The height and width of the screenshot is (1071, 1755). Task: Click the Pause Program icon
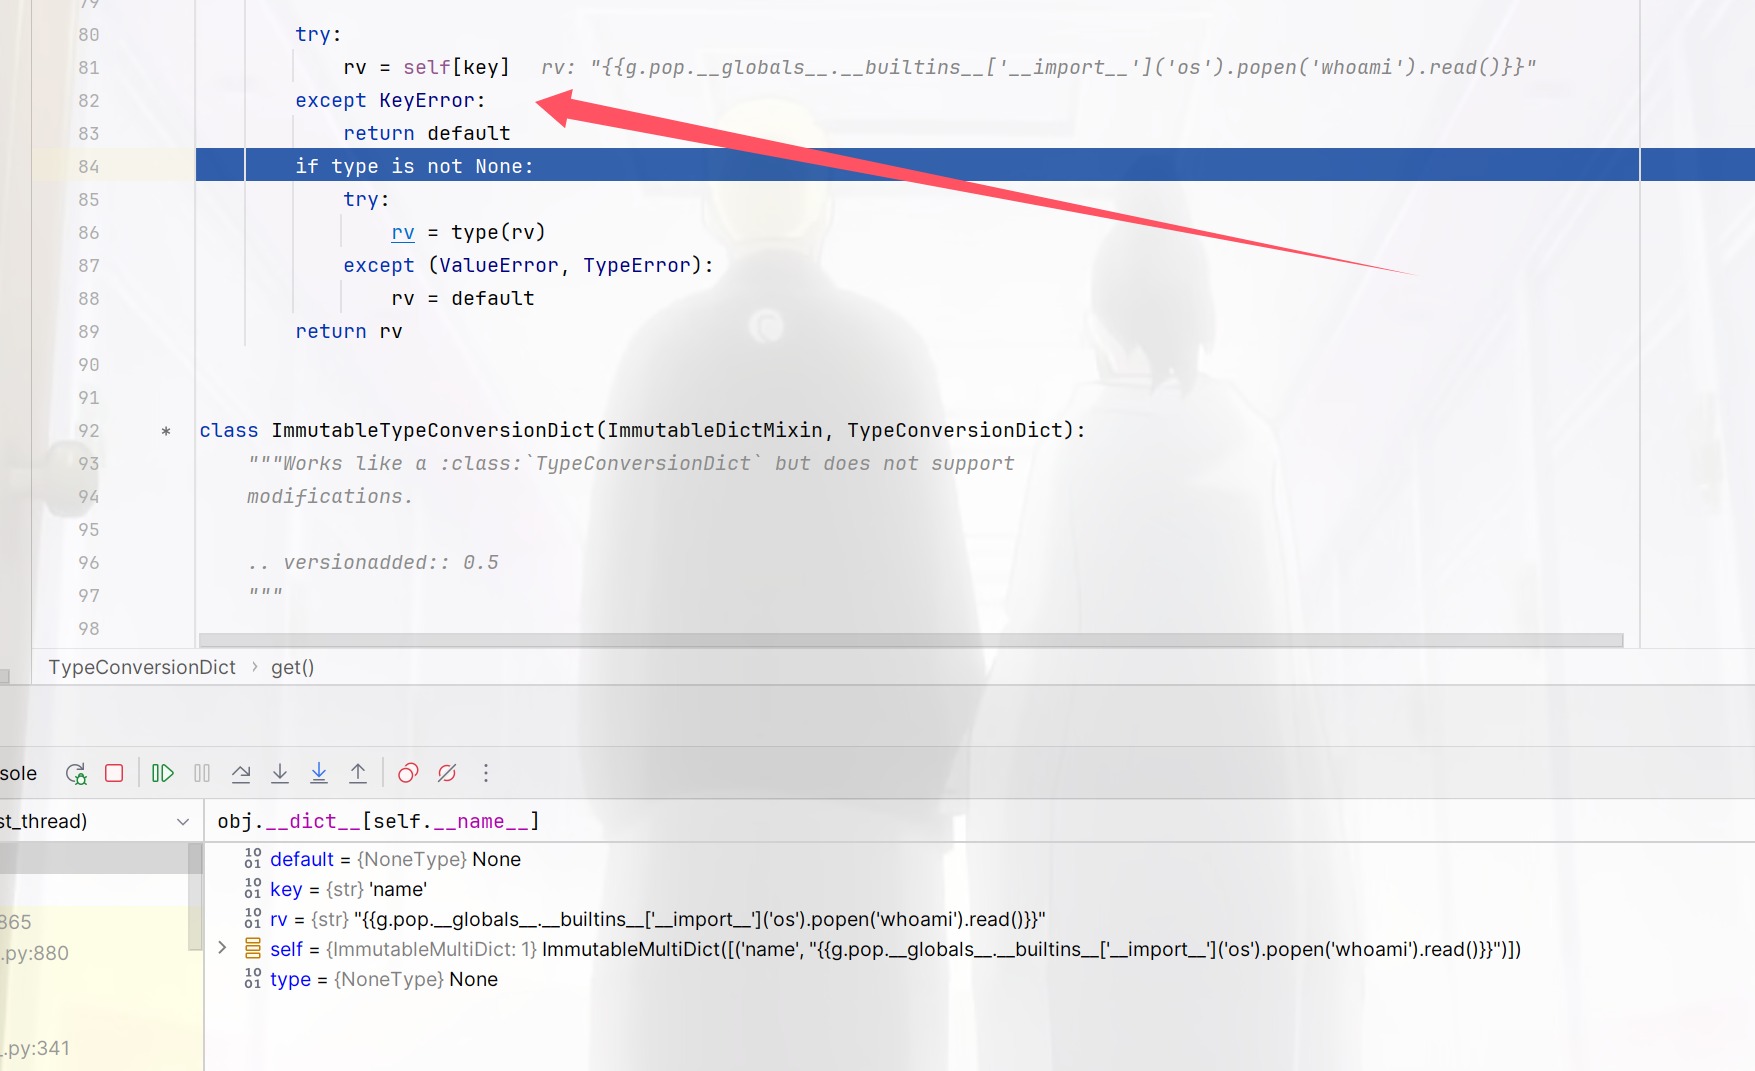[x=202, y=773]
